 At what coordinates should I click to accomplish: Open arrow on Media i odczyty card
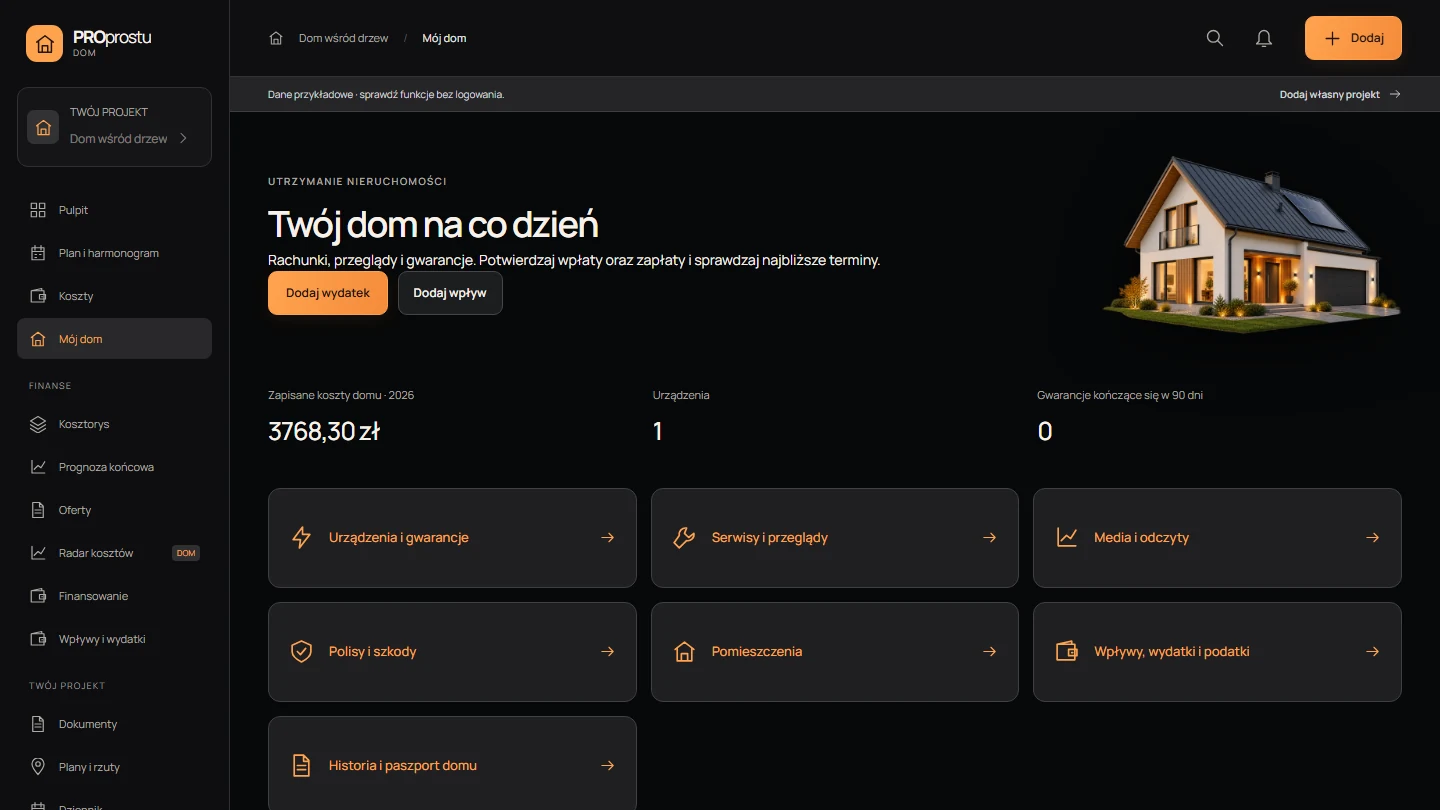(x=1372, y=537)
